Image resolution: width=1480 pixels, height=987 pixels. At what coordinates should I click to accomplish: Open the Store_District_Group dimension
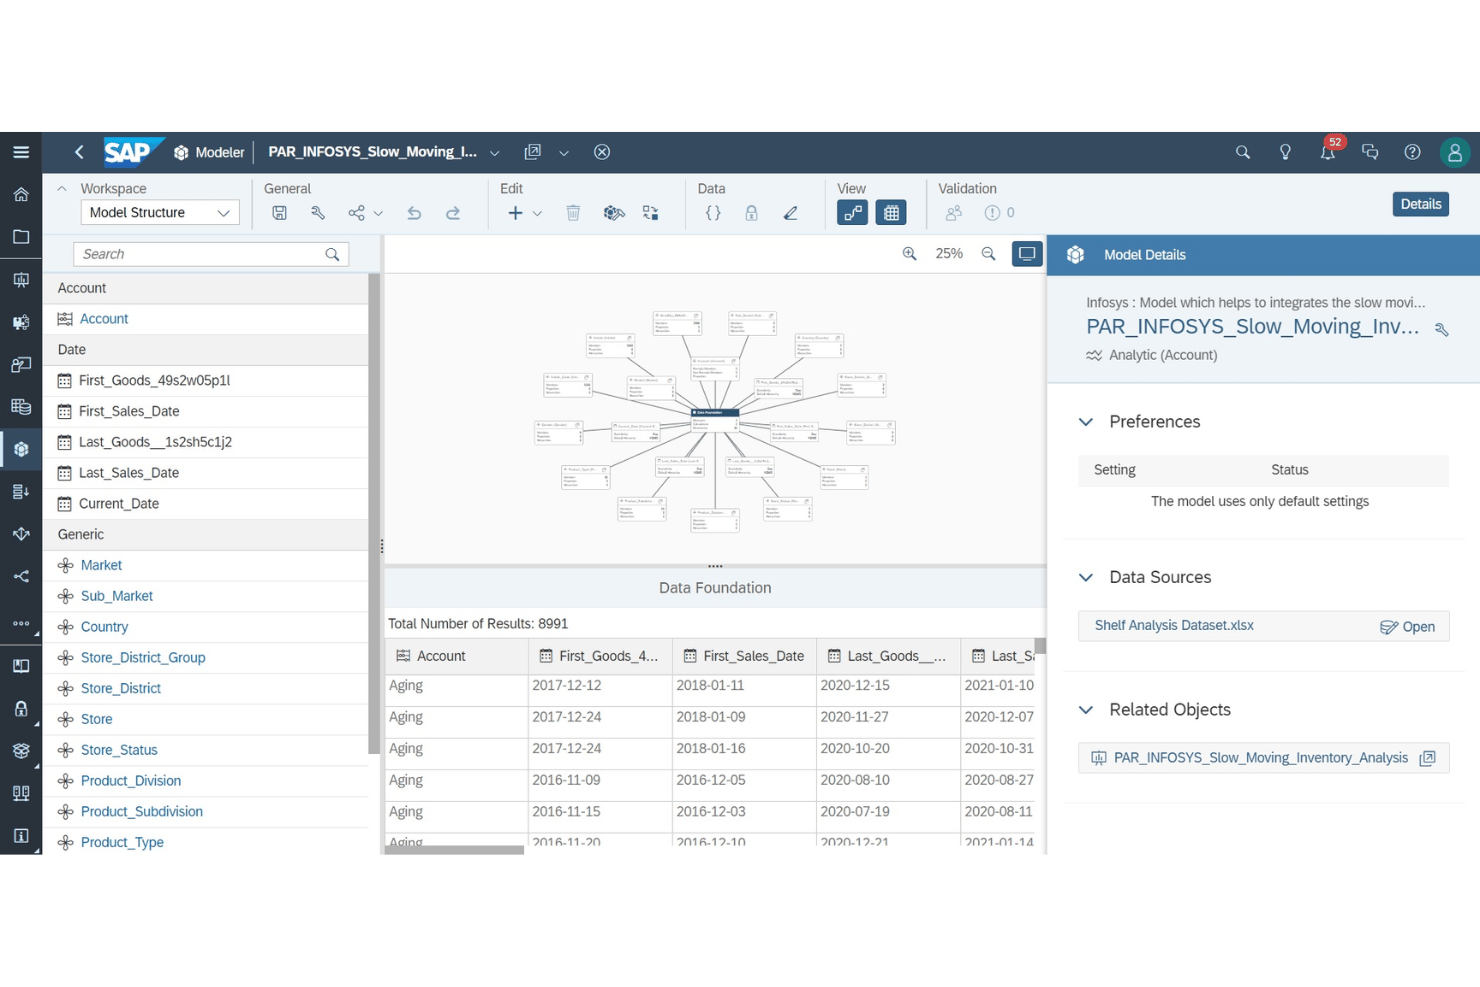point(143,658)
